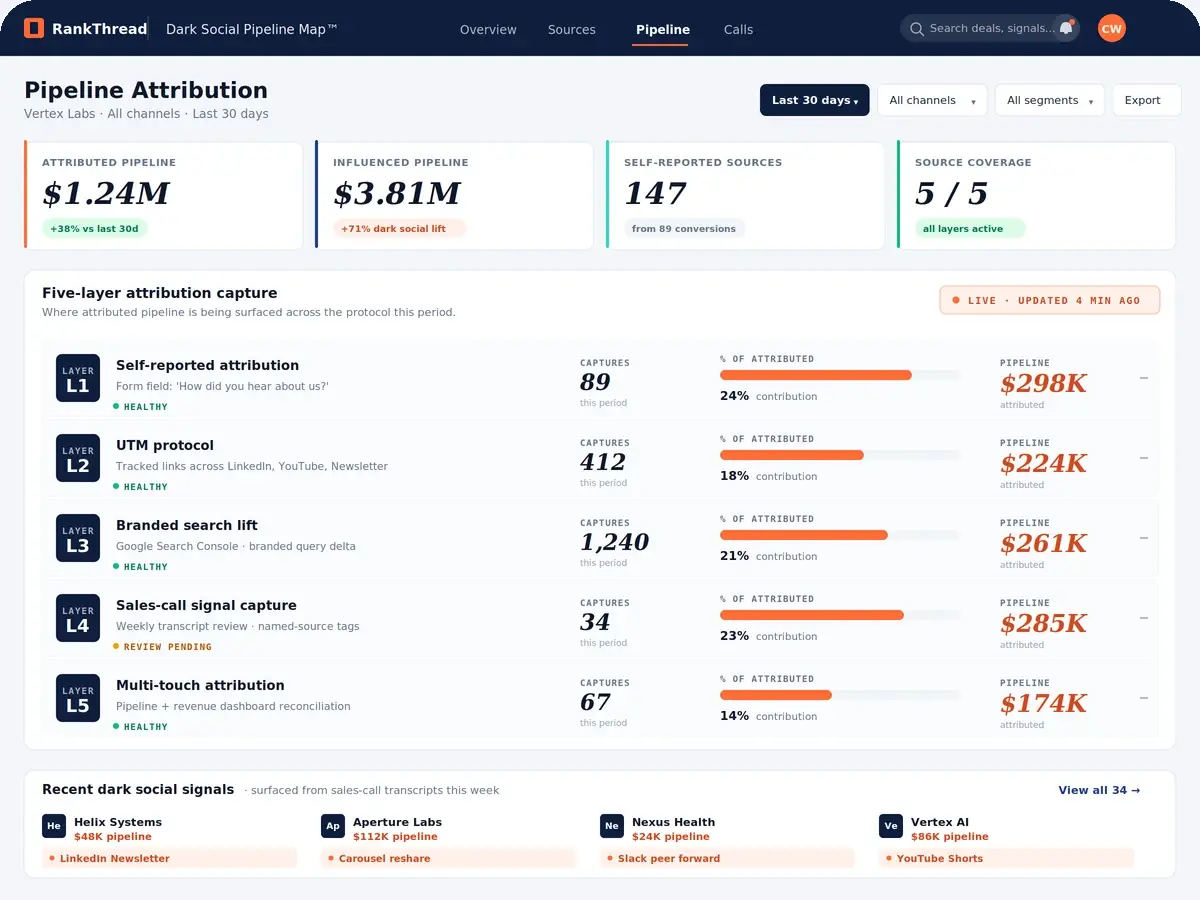Click the +38% vs last 30d badge
Image resolution: width=1200 pixels, height=900 pixels.
pyautogui.click(x=95, y=228)
